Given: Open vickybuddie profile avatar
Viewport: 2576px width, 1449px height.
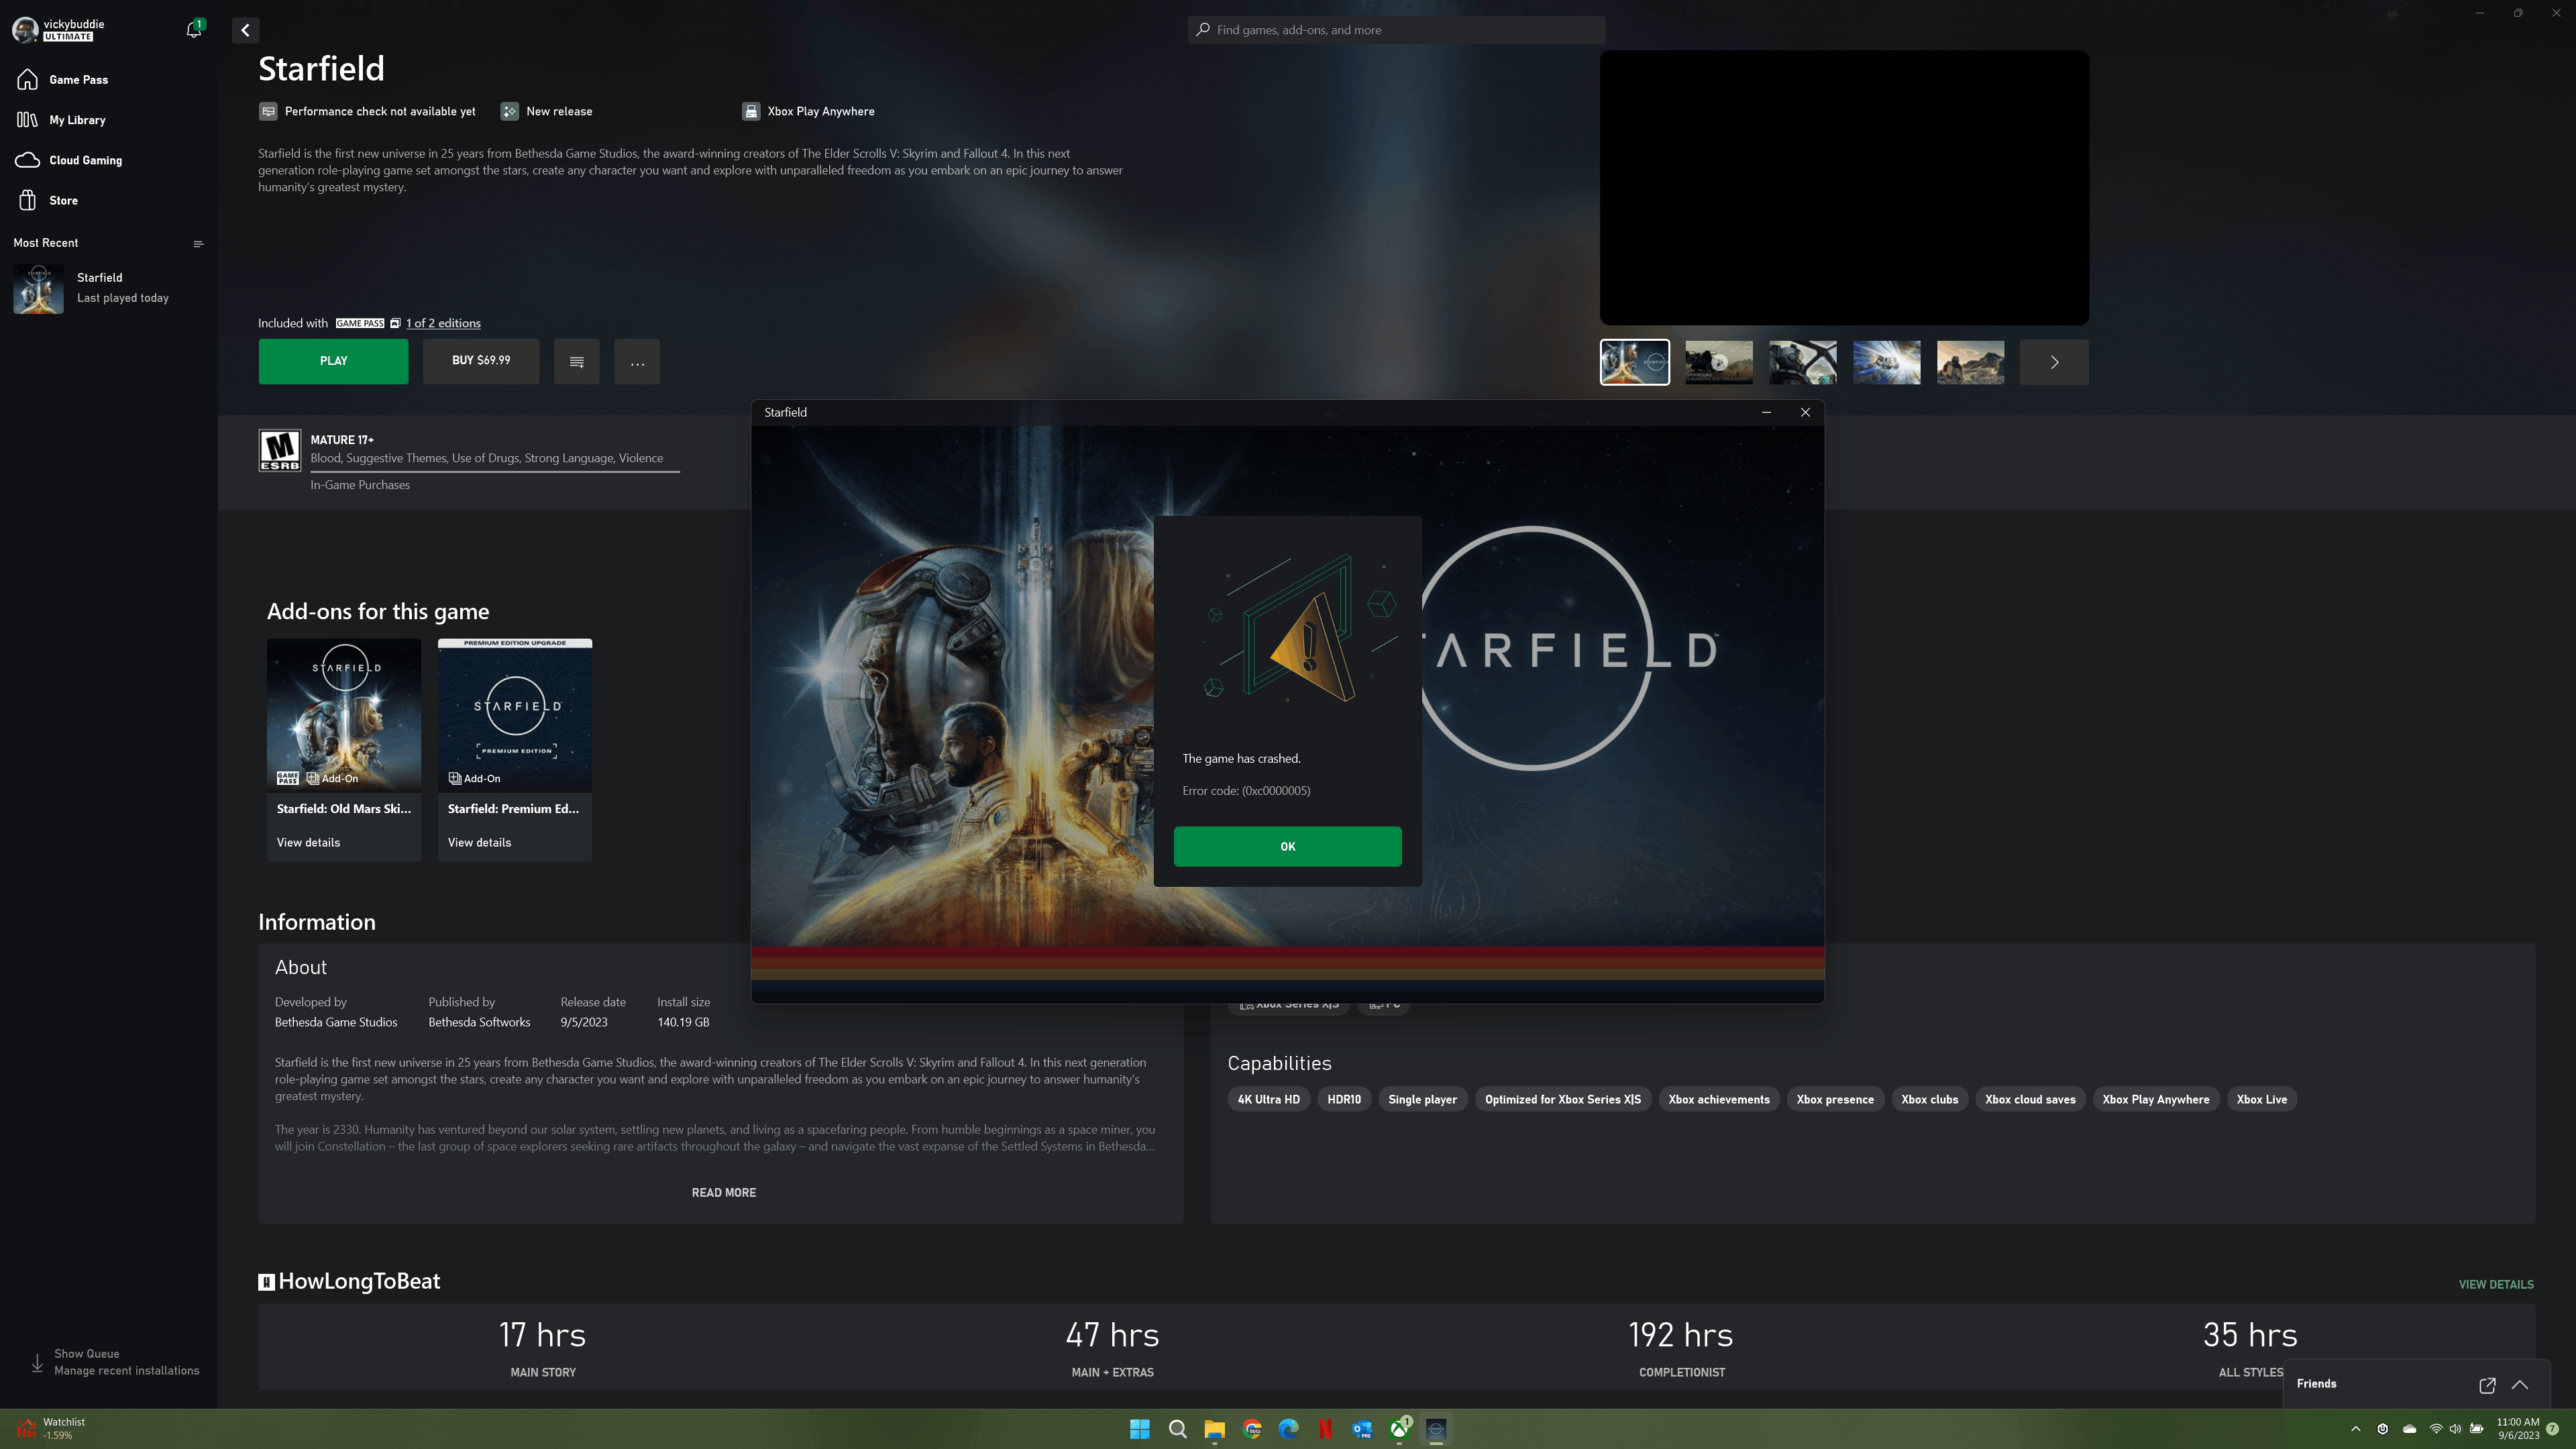Looking at the screenshot, I should 25,29.
